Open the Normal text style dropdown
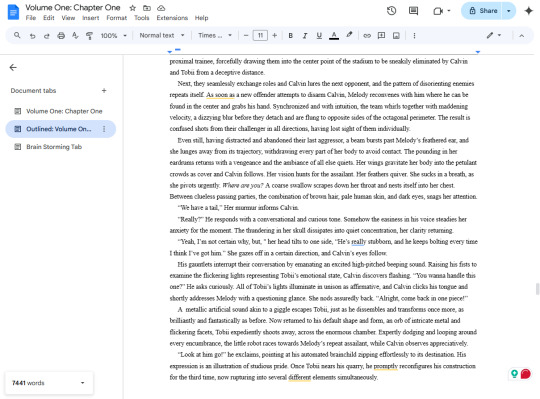The height and width of the screenshot is (399, 540). [162, 35]
